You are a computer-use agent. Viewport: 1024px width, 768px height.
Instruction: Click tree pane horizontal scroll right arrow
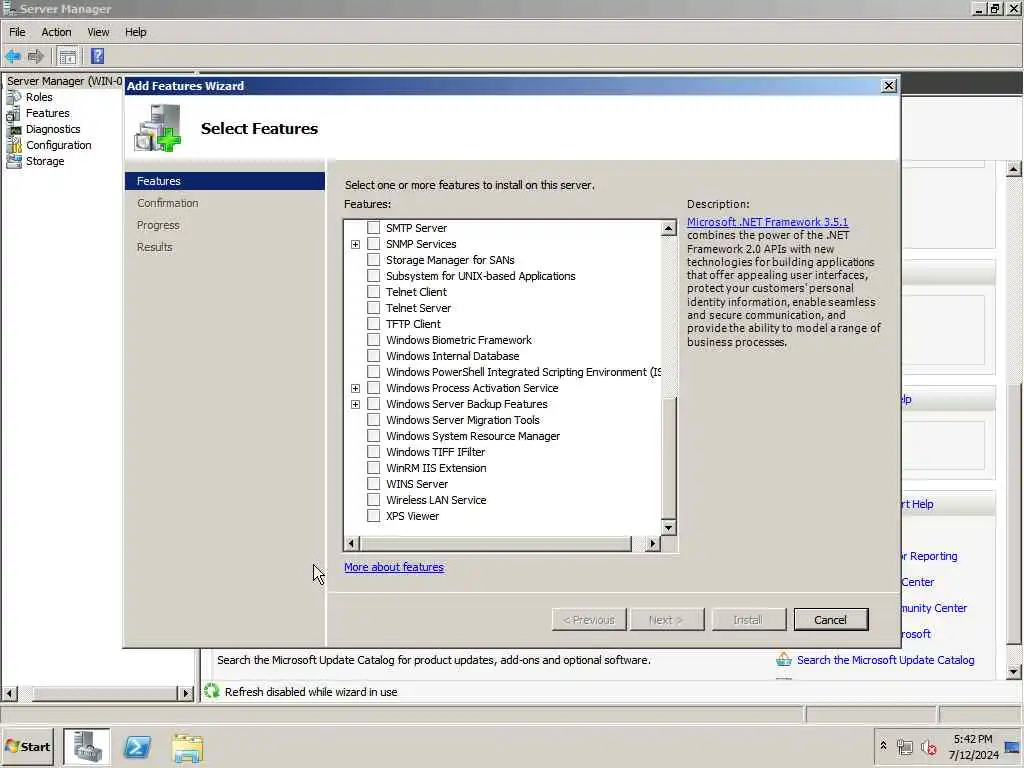coord(186,693)
